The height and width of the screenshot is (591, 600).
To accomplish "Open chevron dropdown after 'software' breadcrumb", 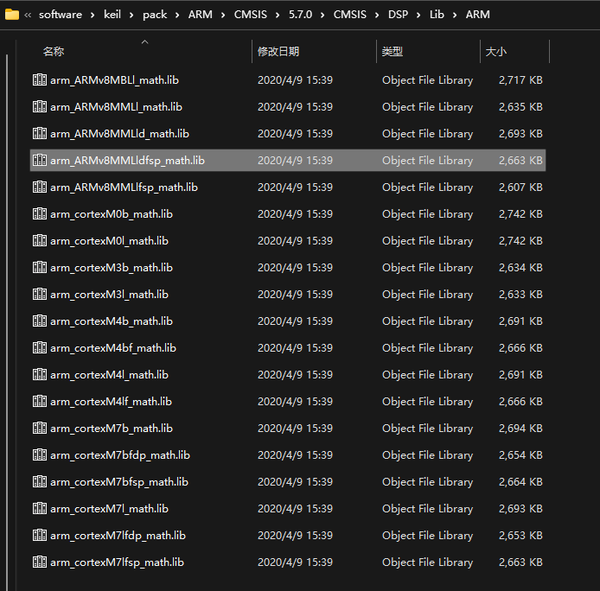I will [93, 15].
